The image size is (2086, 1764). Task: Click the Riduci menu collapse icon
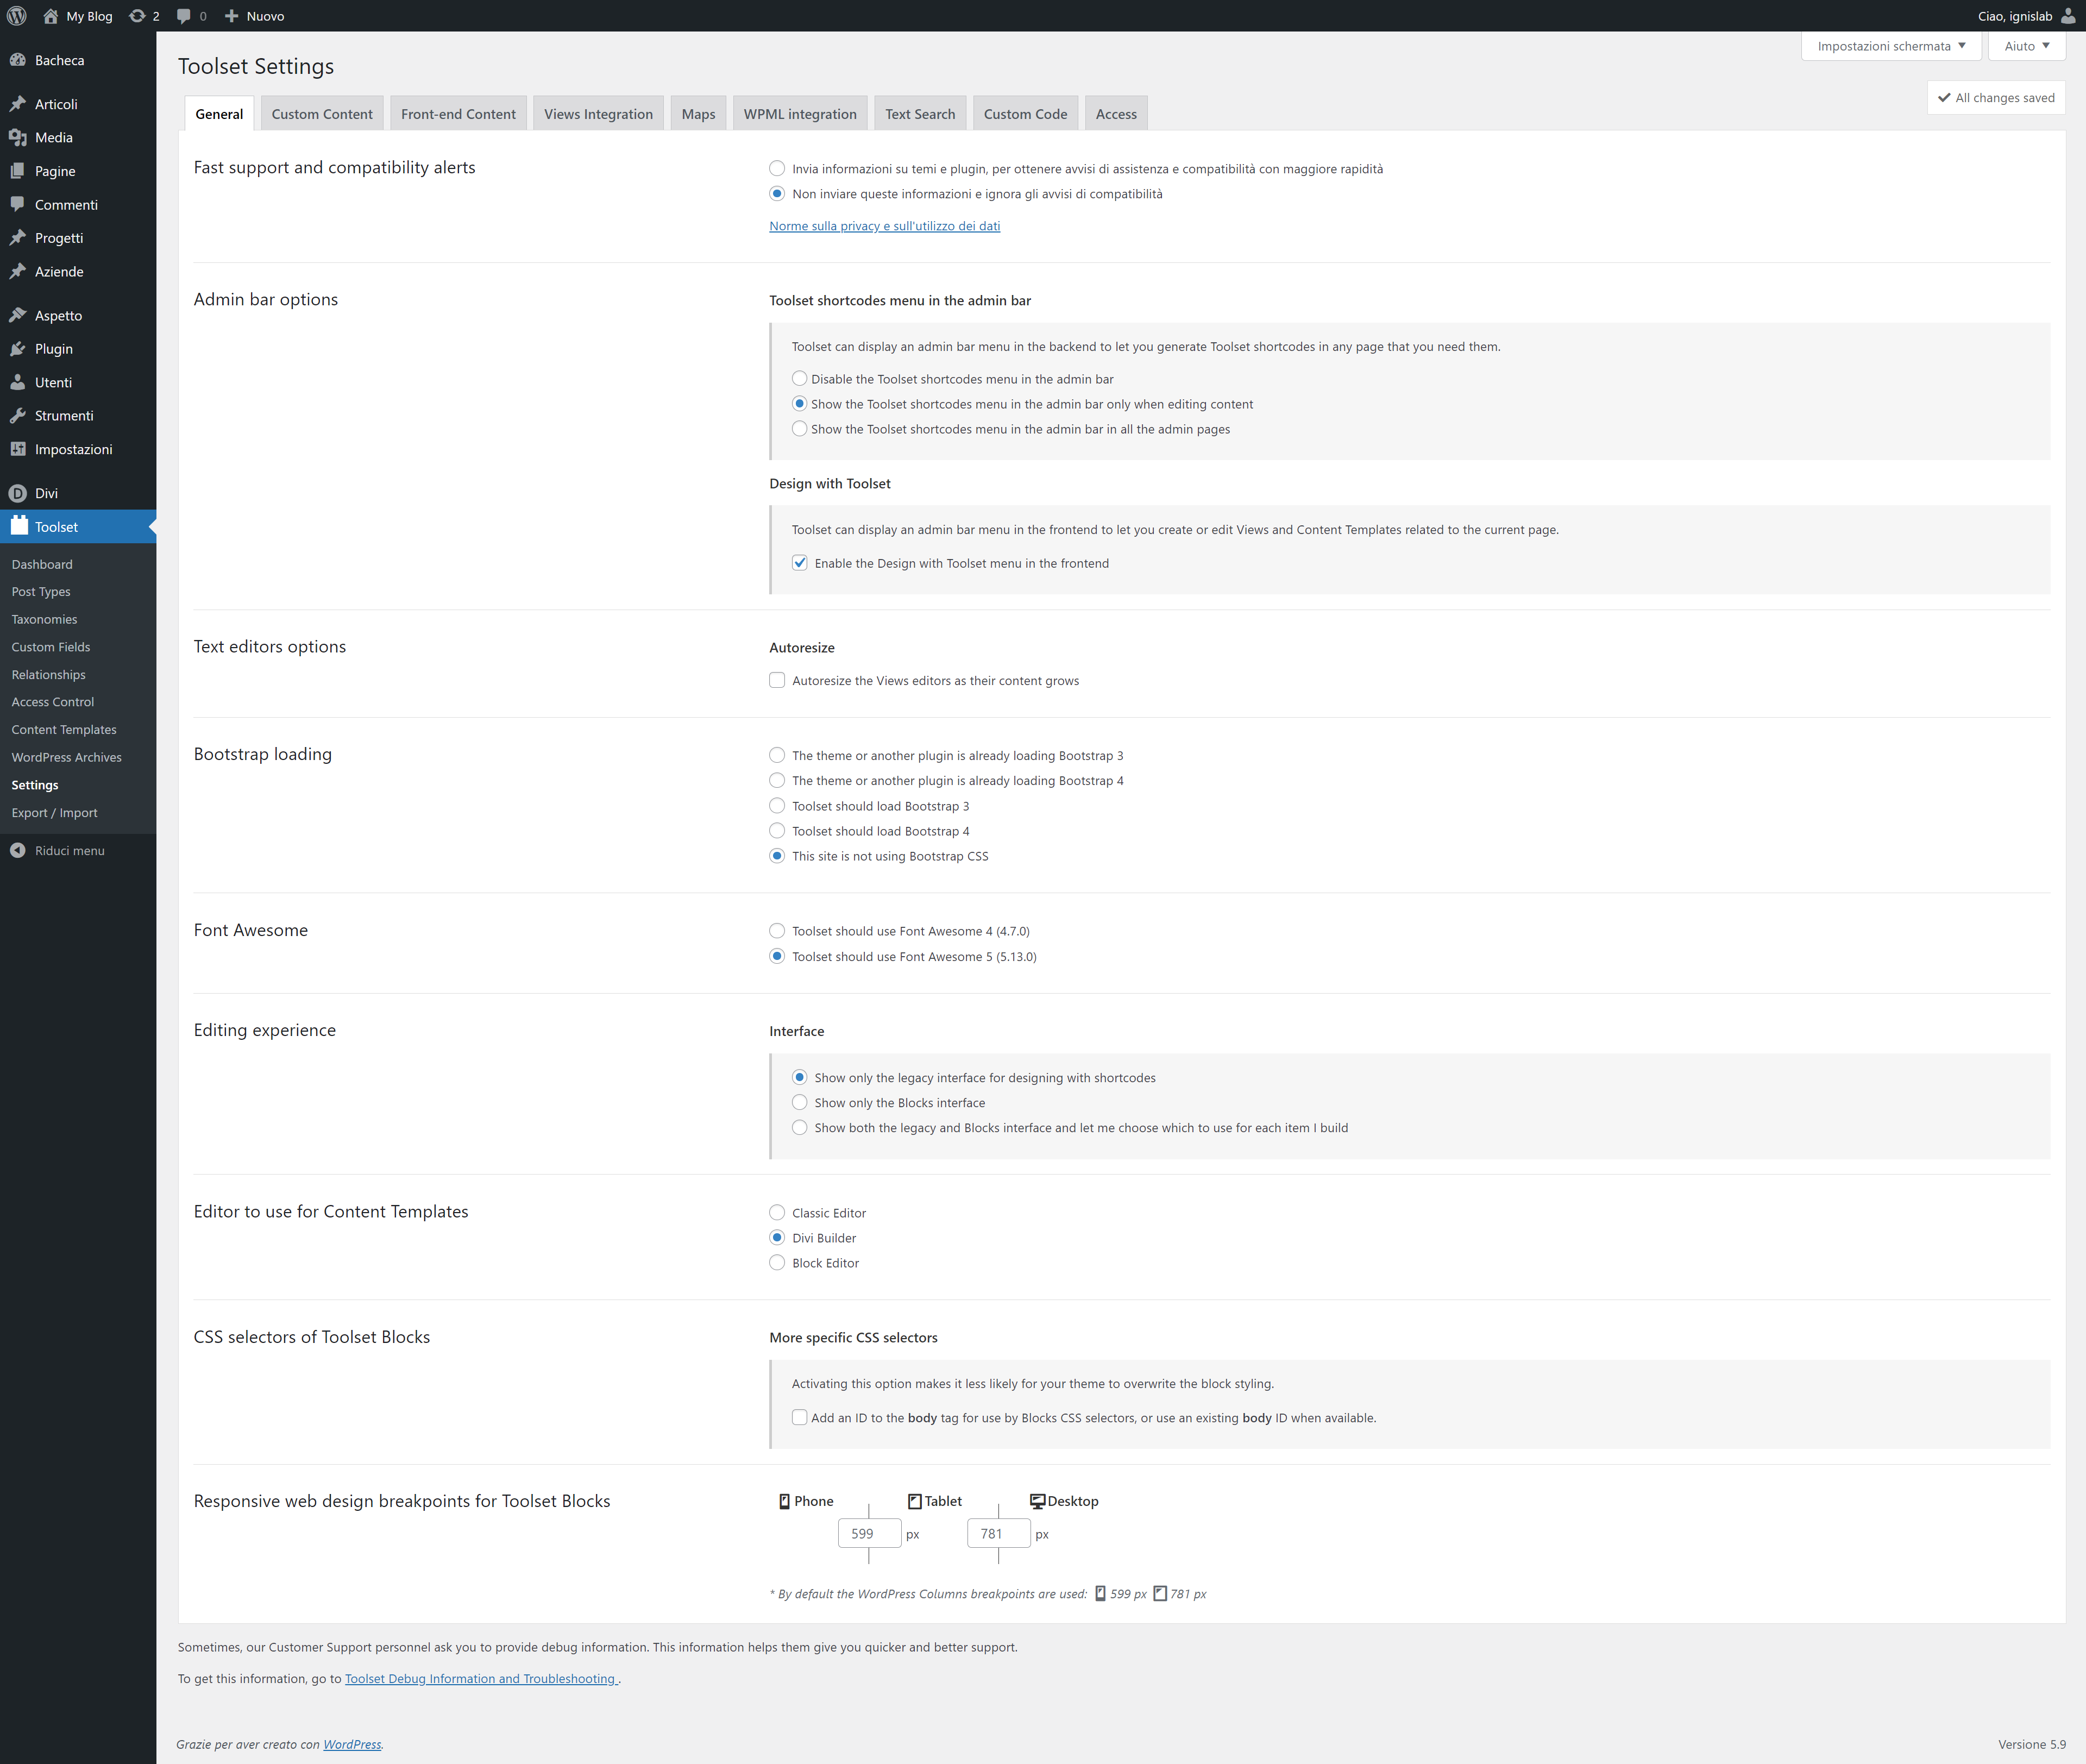[18, 851]
